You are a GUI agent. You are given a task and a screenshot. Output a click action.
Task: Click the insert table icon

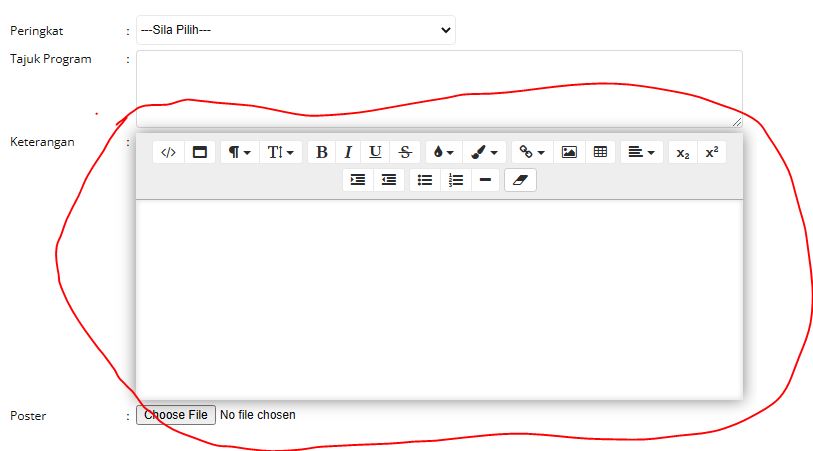tap(600, 153)
